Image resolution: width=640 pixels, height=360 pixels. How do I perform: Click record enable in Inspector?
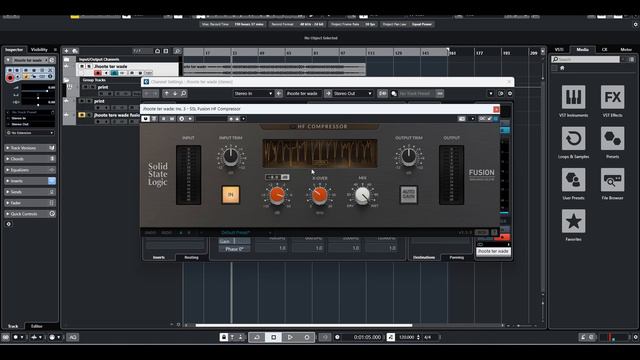[x=10, y=78]
